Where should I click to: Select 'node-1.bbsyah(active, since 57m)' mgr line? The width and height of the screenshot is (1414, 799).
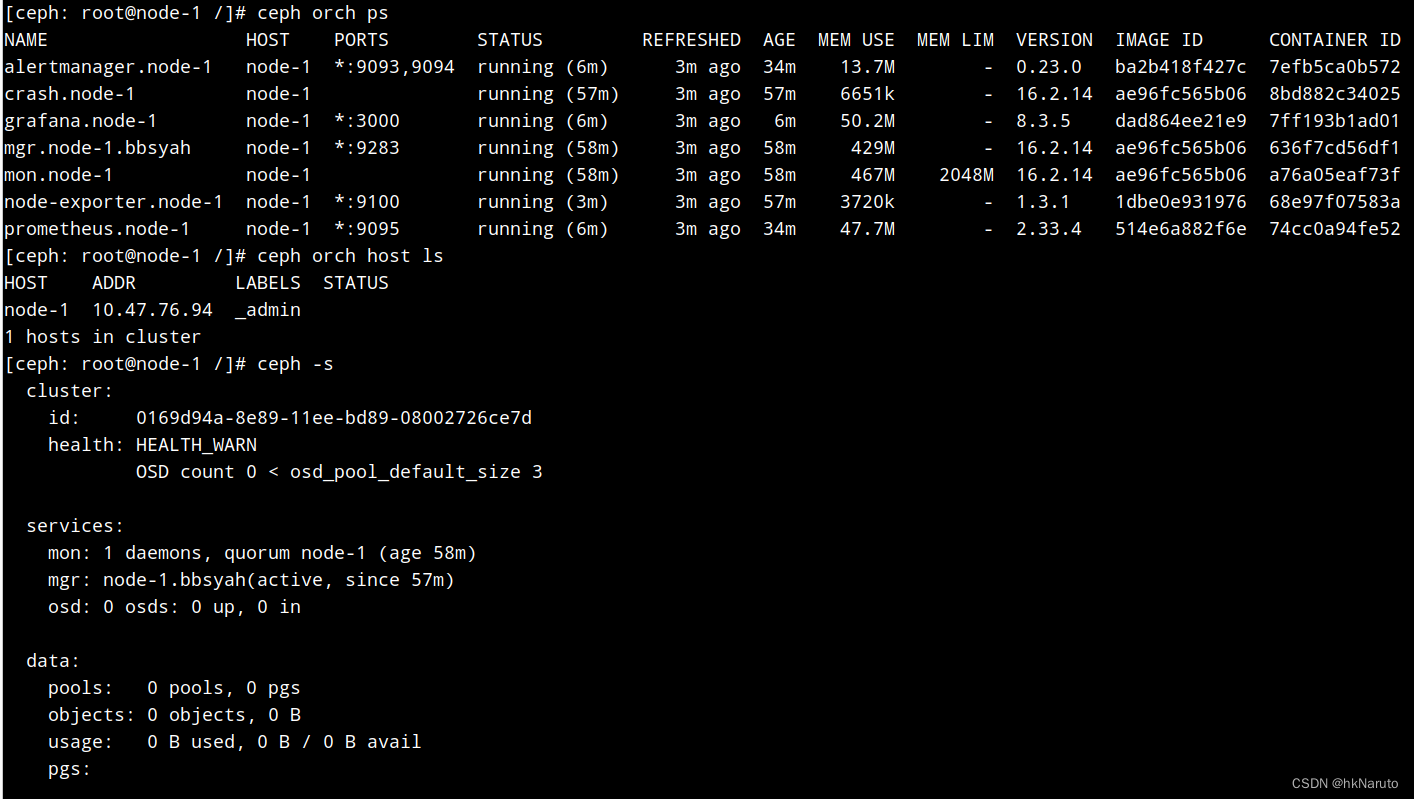coord(279,580)
